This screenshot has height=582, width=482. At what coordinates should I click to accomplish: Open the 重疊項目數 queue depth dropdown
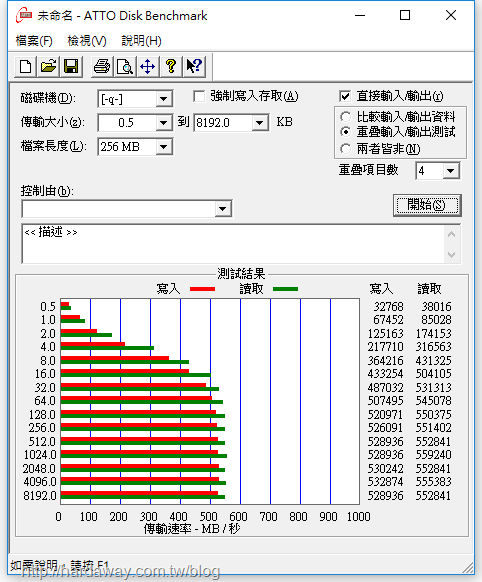450,171
